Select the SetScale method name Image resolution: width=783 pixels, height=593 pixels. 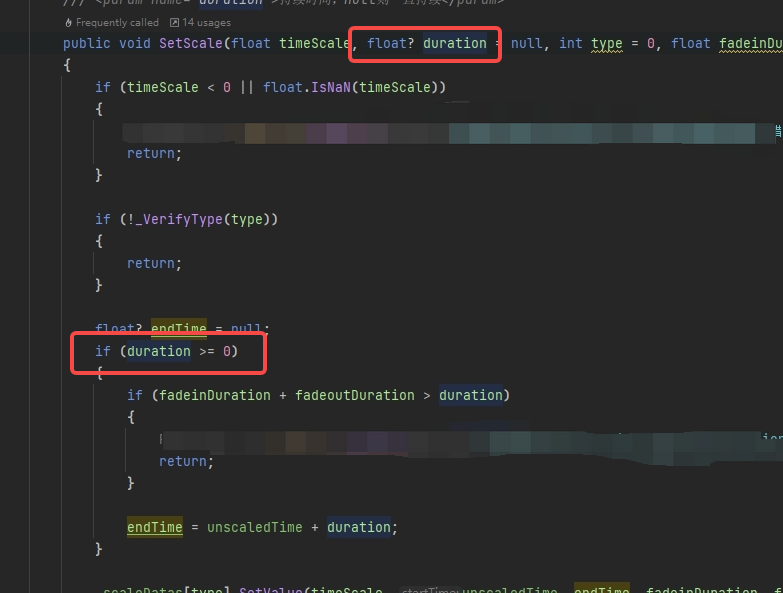(x=191, y=43)
